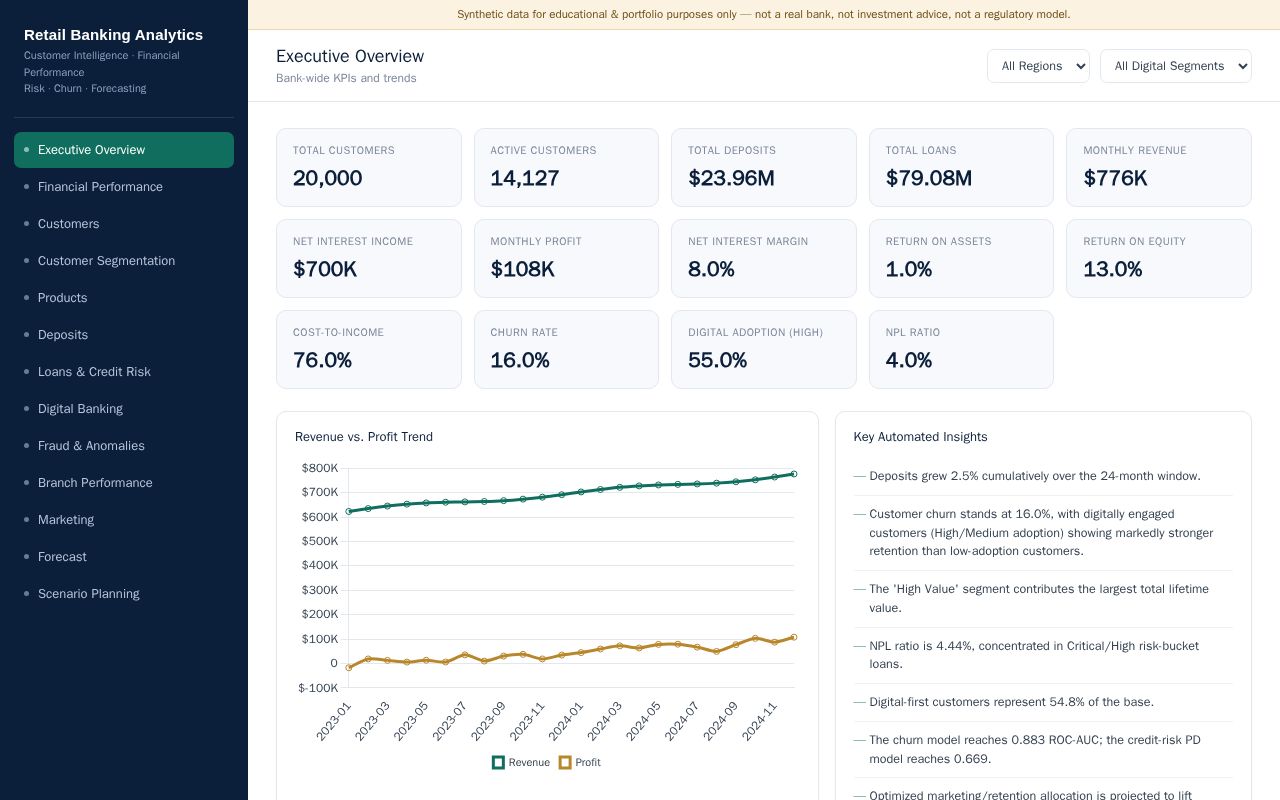The height and width of the screenshot is (800, 1280).
Task: Click NPL Ratio 4.0% value
Action: [x=909, y=361]
